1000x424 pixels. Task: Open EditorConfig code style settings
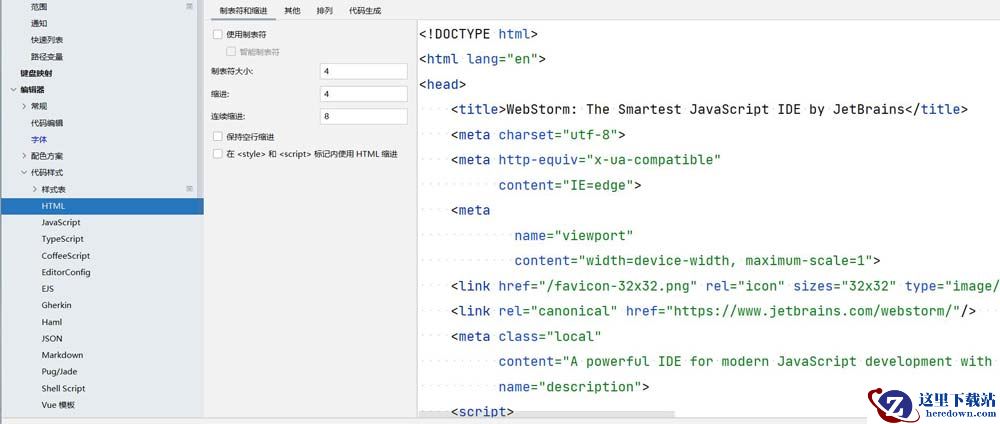pos(66,272)
